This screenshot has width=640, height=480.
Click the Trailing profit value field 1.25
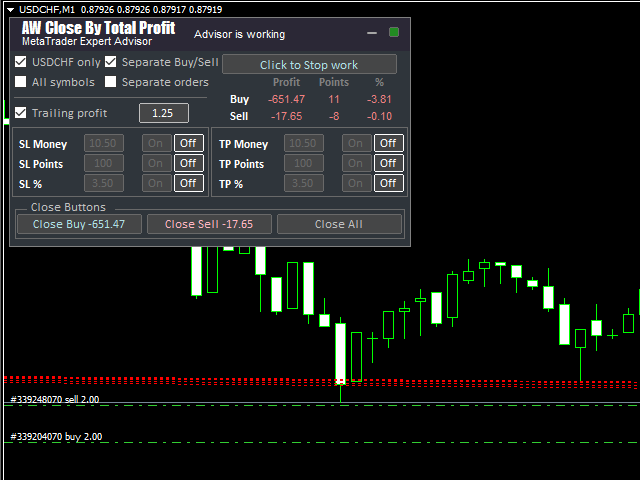[x=163, y=113]
